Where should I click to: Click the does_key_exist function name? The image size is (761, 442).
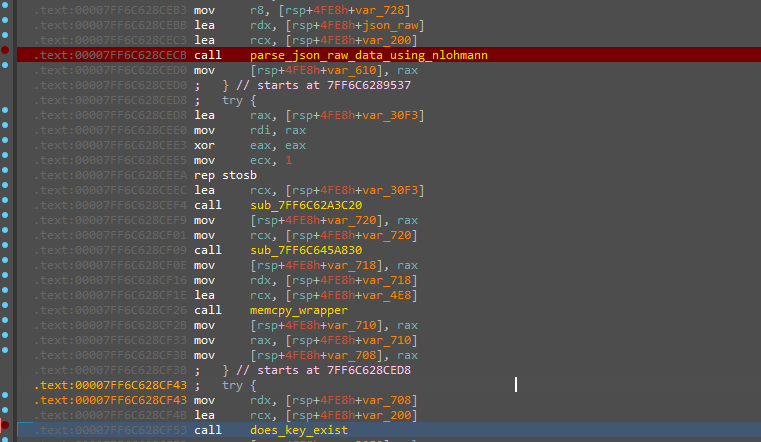tap(299, 430)
